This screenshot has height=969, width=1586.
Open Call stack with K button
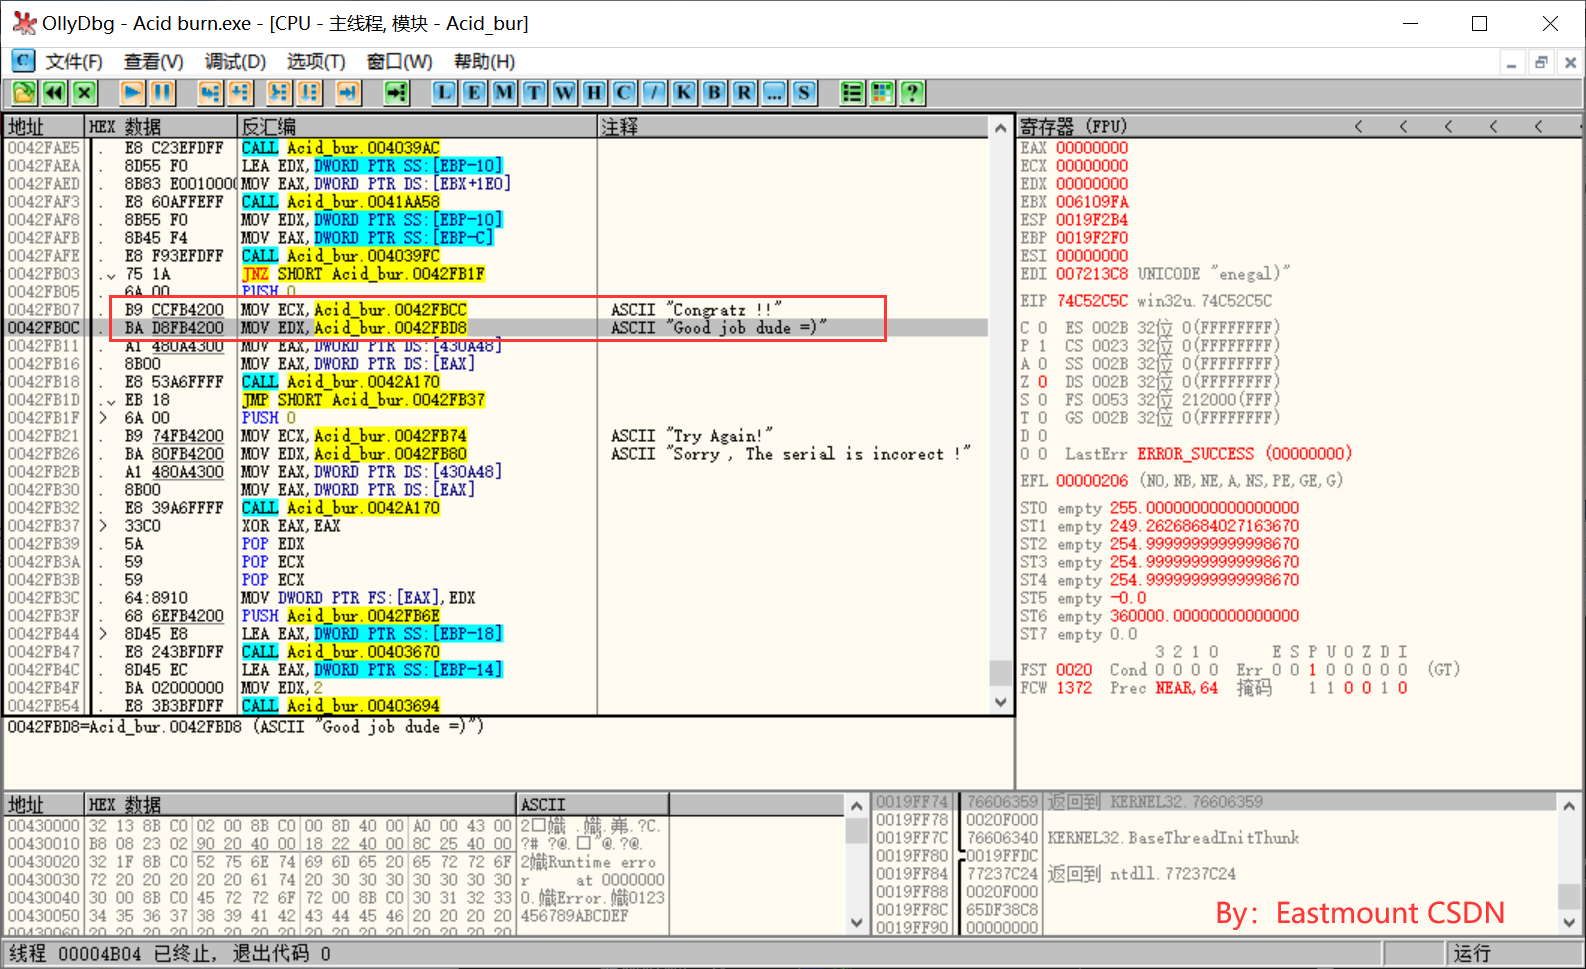(684, 93)
